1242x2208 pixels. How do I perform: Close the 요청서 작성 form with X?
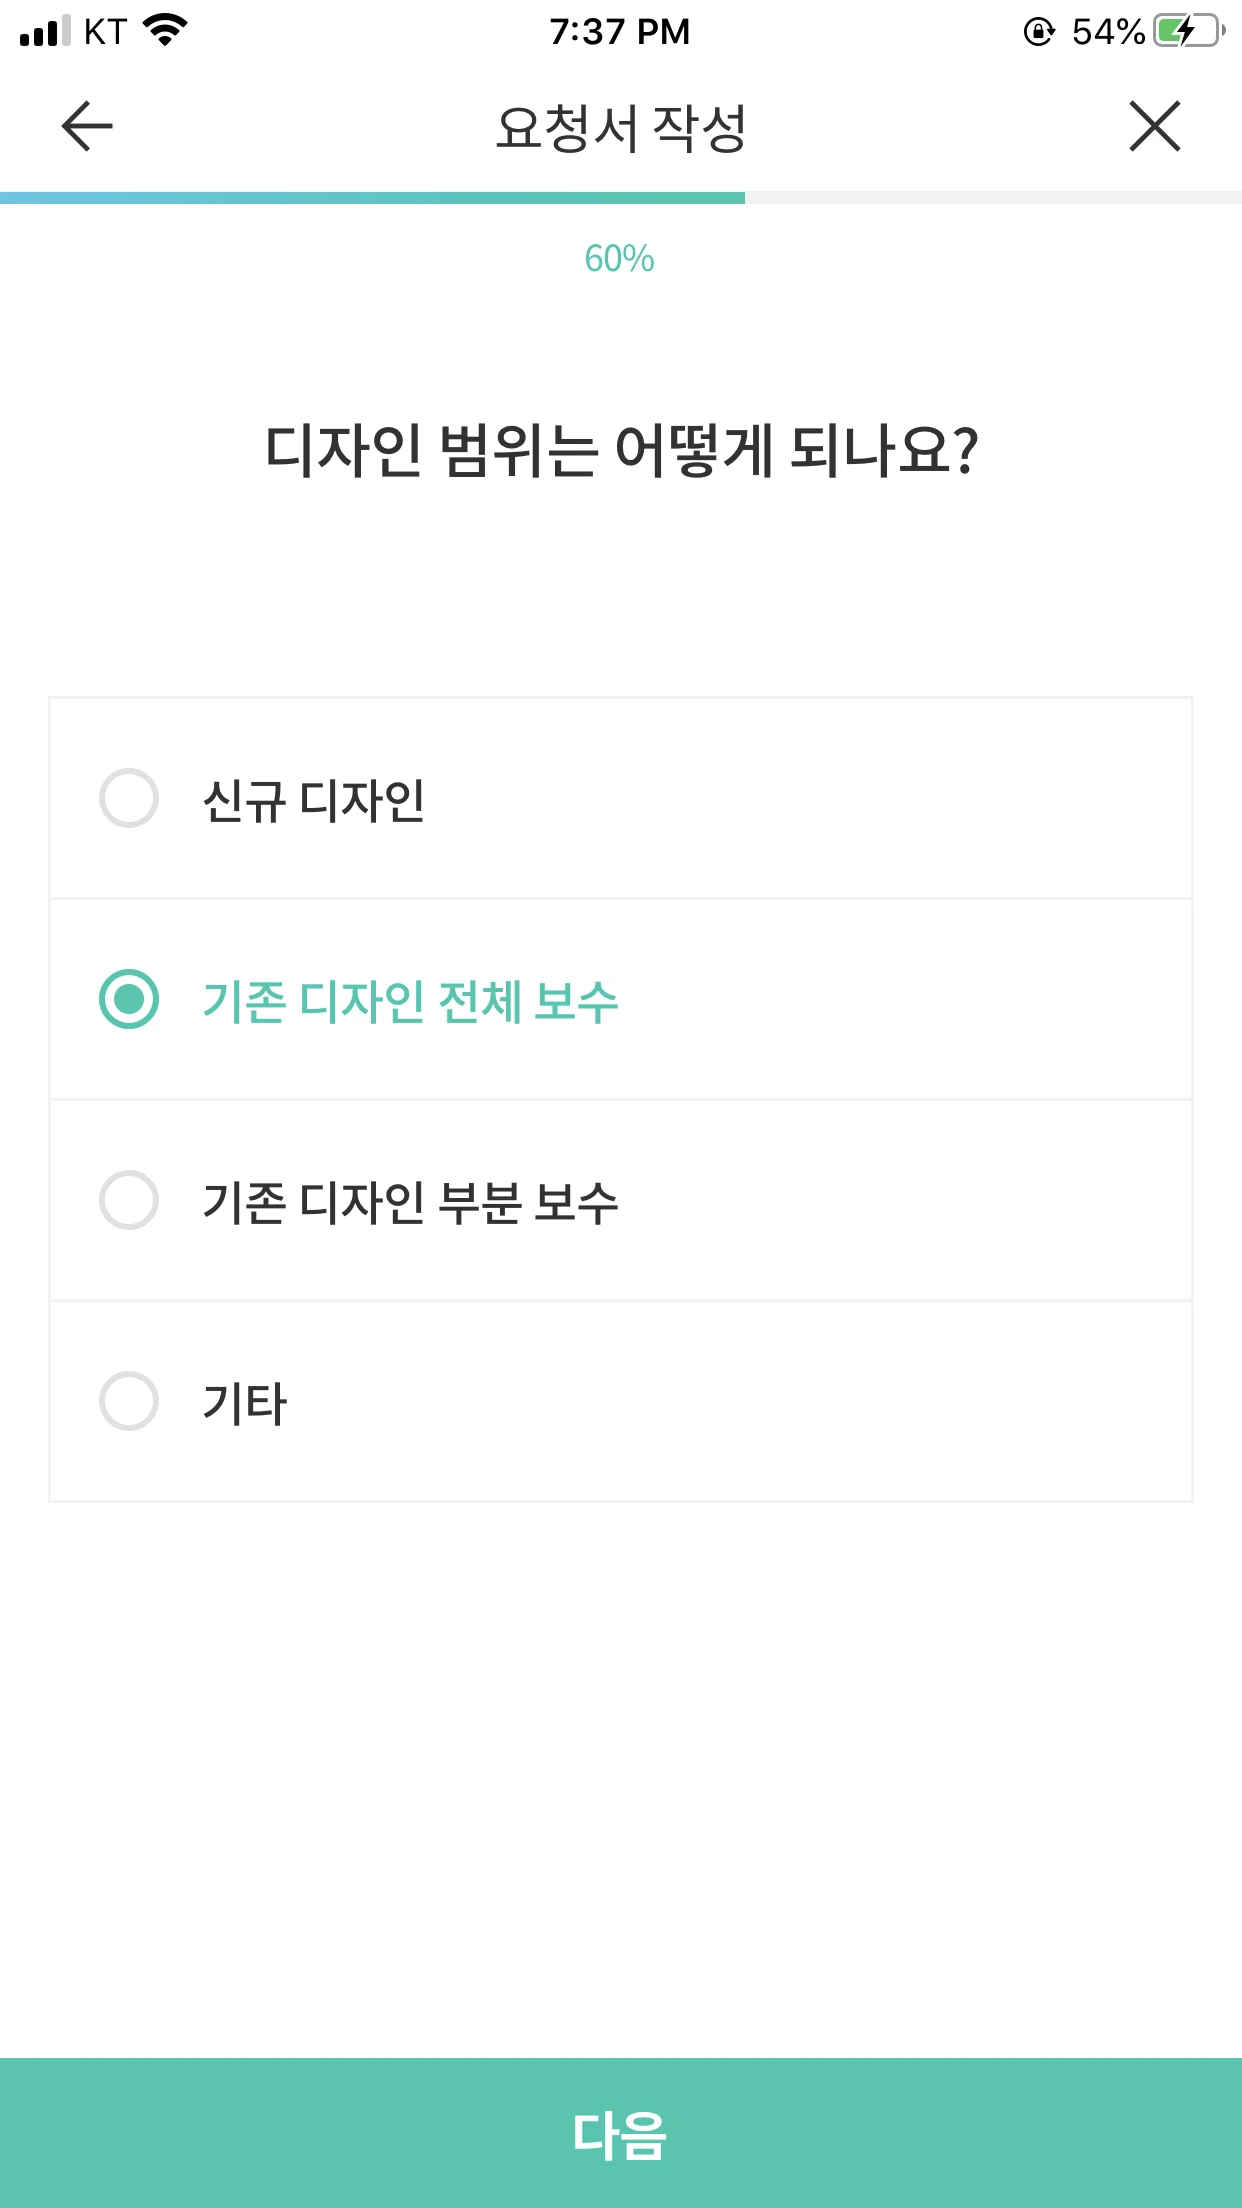(x=1155, y=127)
